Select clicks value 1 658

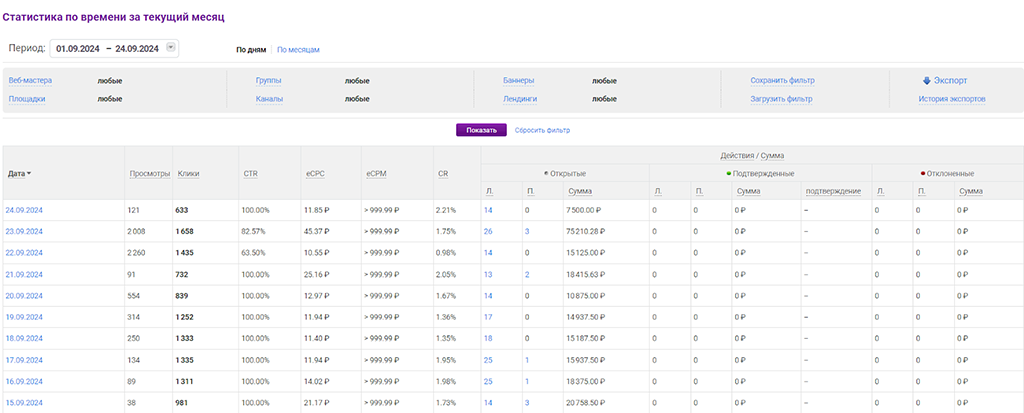(x=185, y=231)
